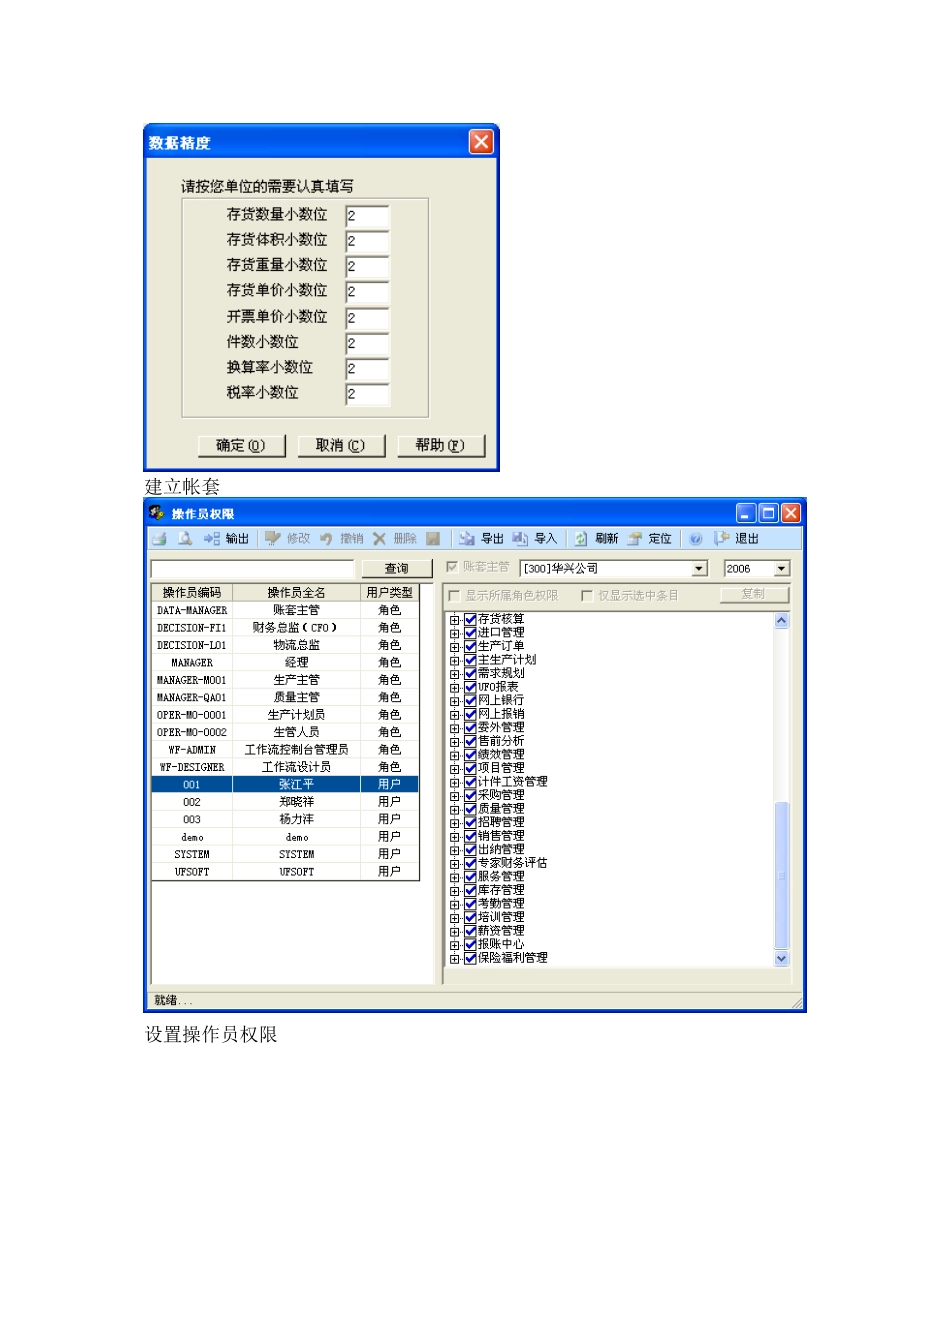Screen dimensions: 950x1344
Task: Uncheck the 进口管理 permission checkbox
Action: (470, 633)
